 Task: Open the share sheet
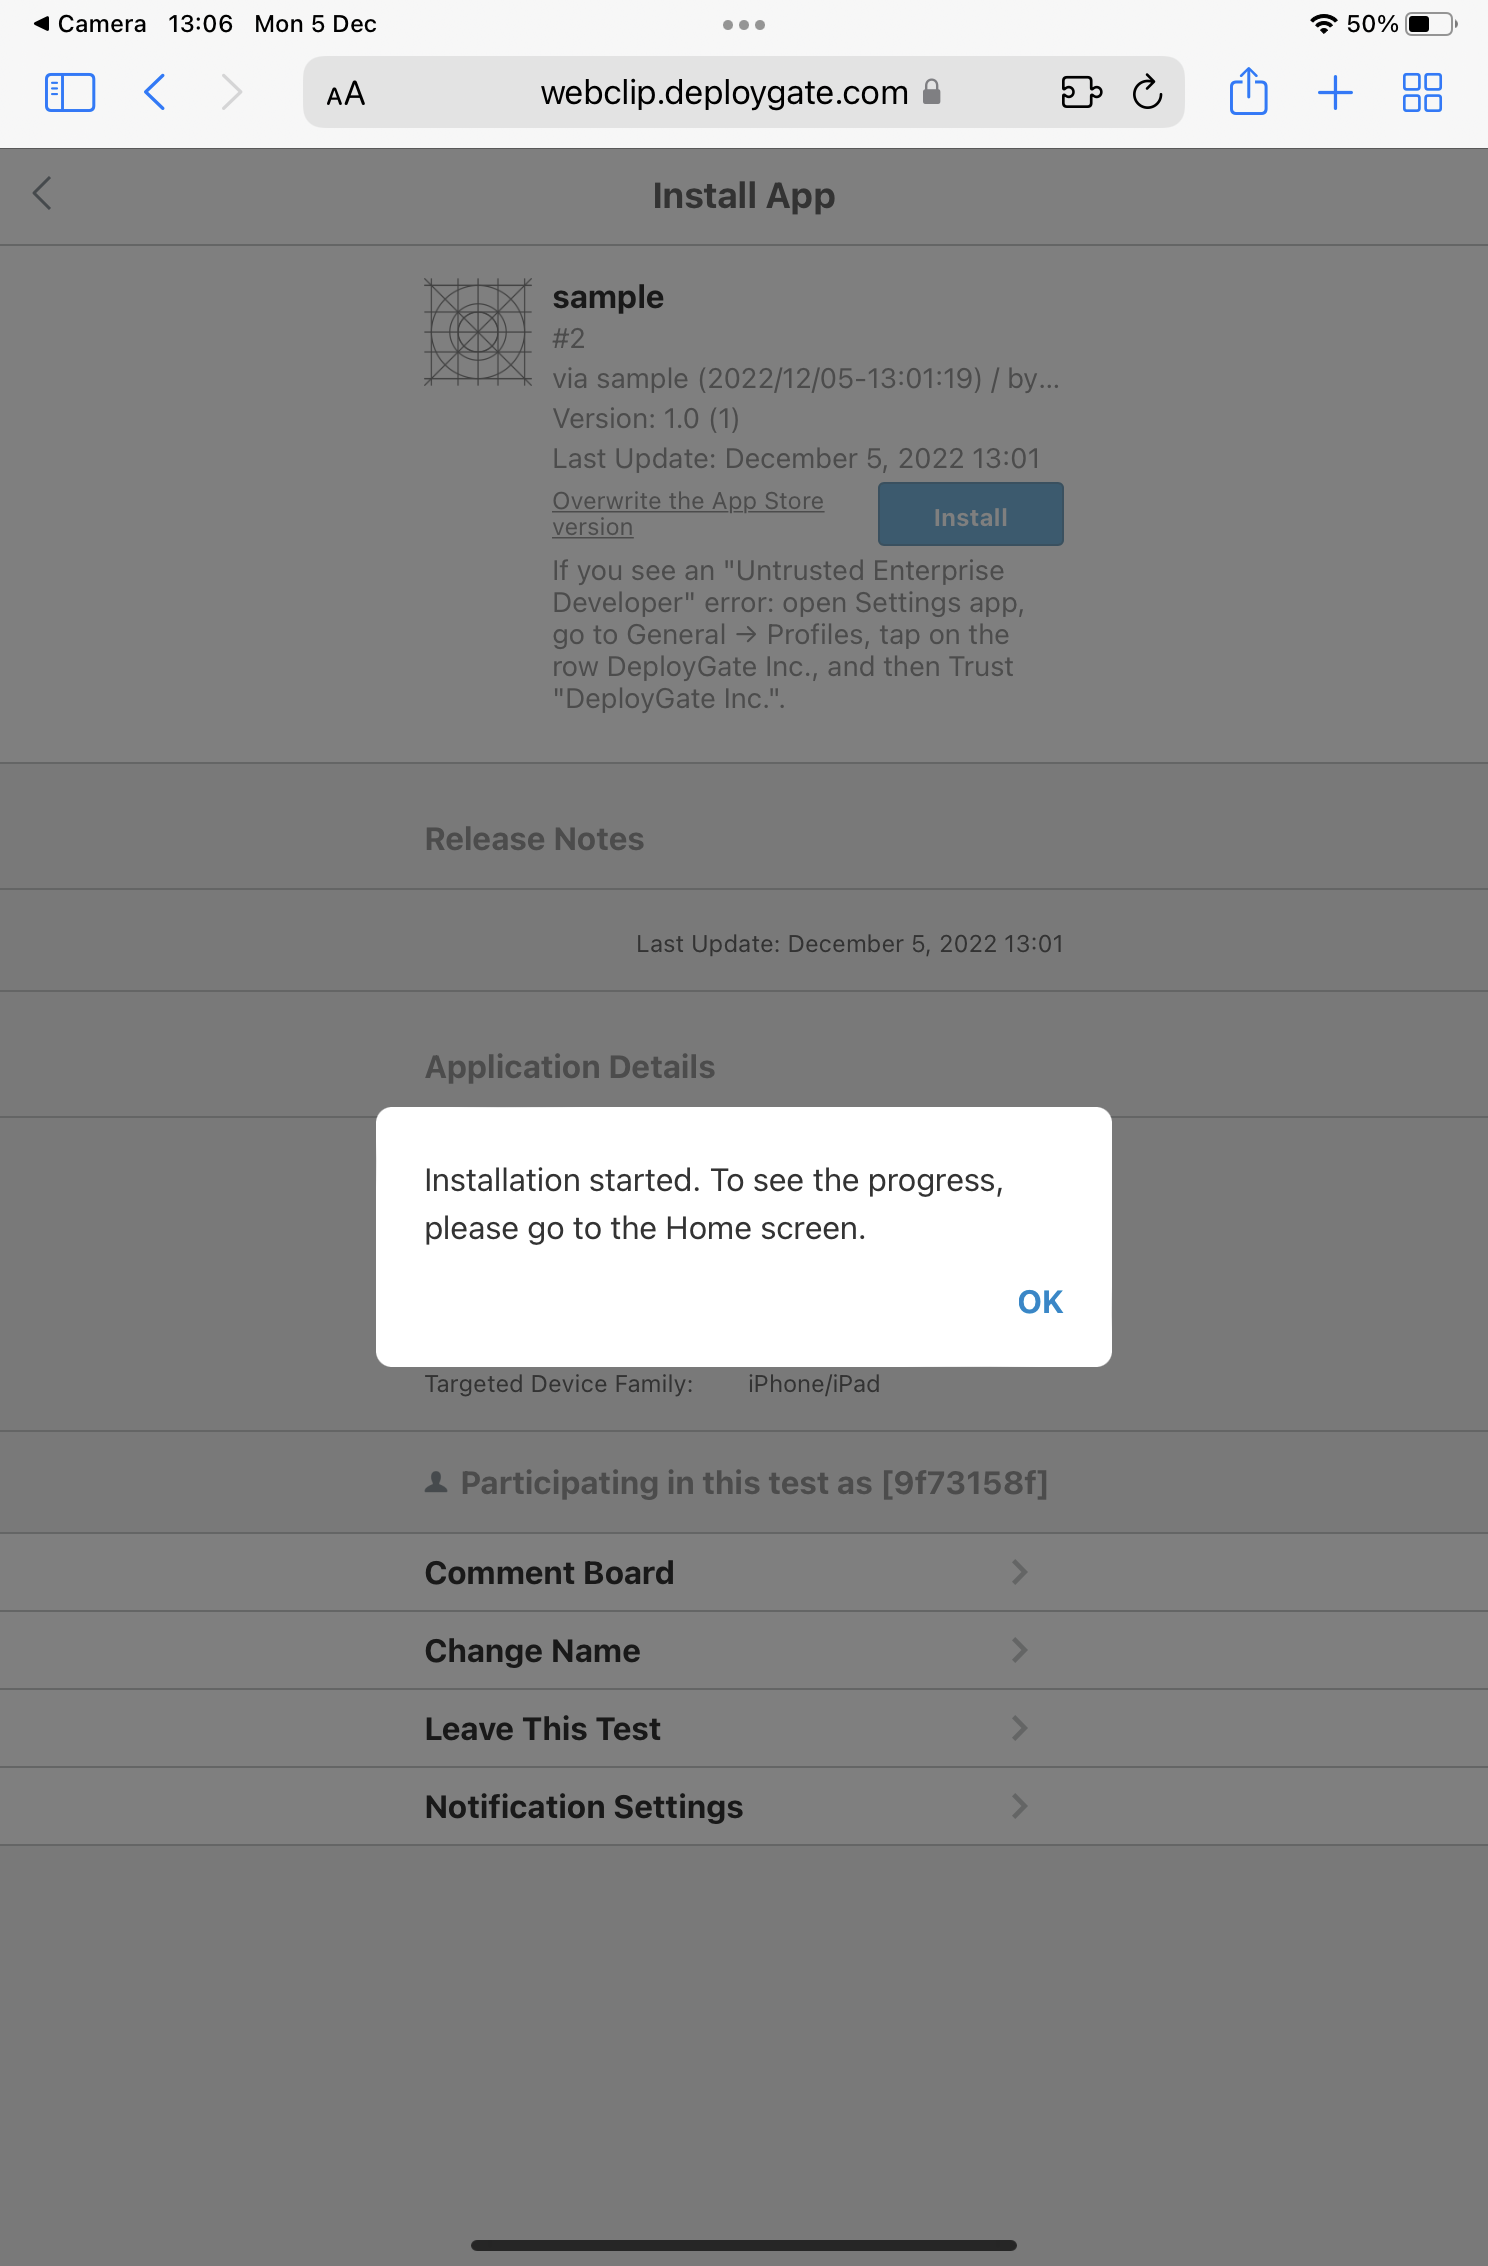point(1248,92)
